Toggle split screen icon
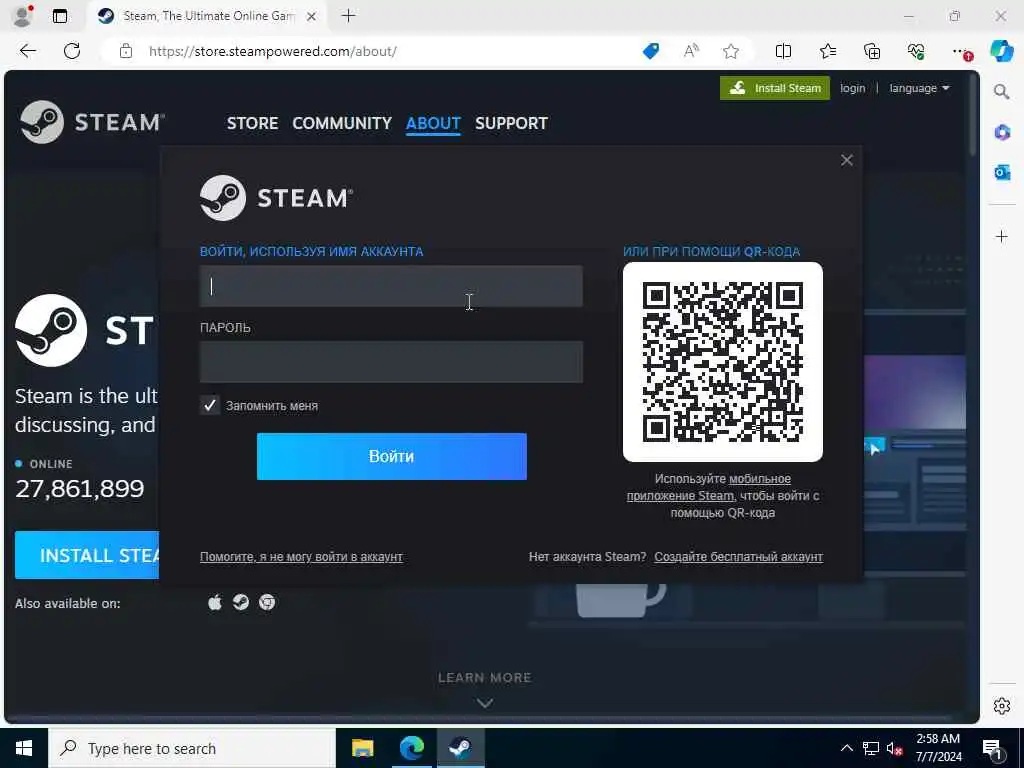This screenshot has height=768, width=1024. [x=783, y=51]
